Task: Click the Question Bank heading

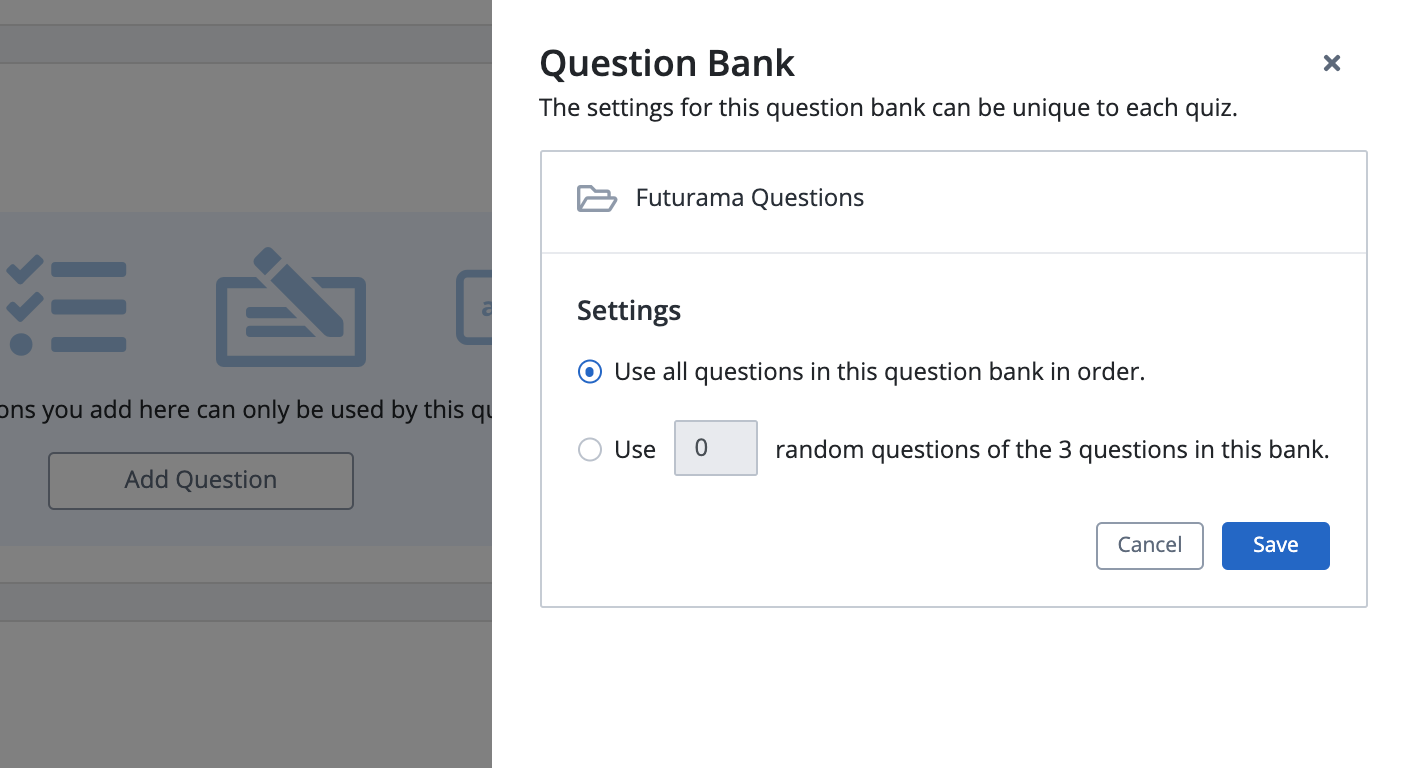Action: 666,64
